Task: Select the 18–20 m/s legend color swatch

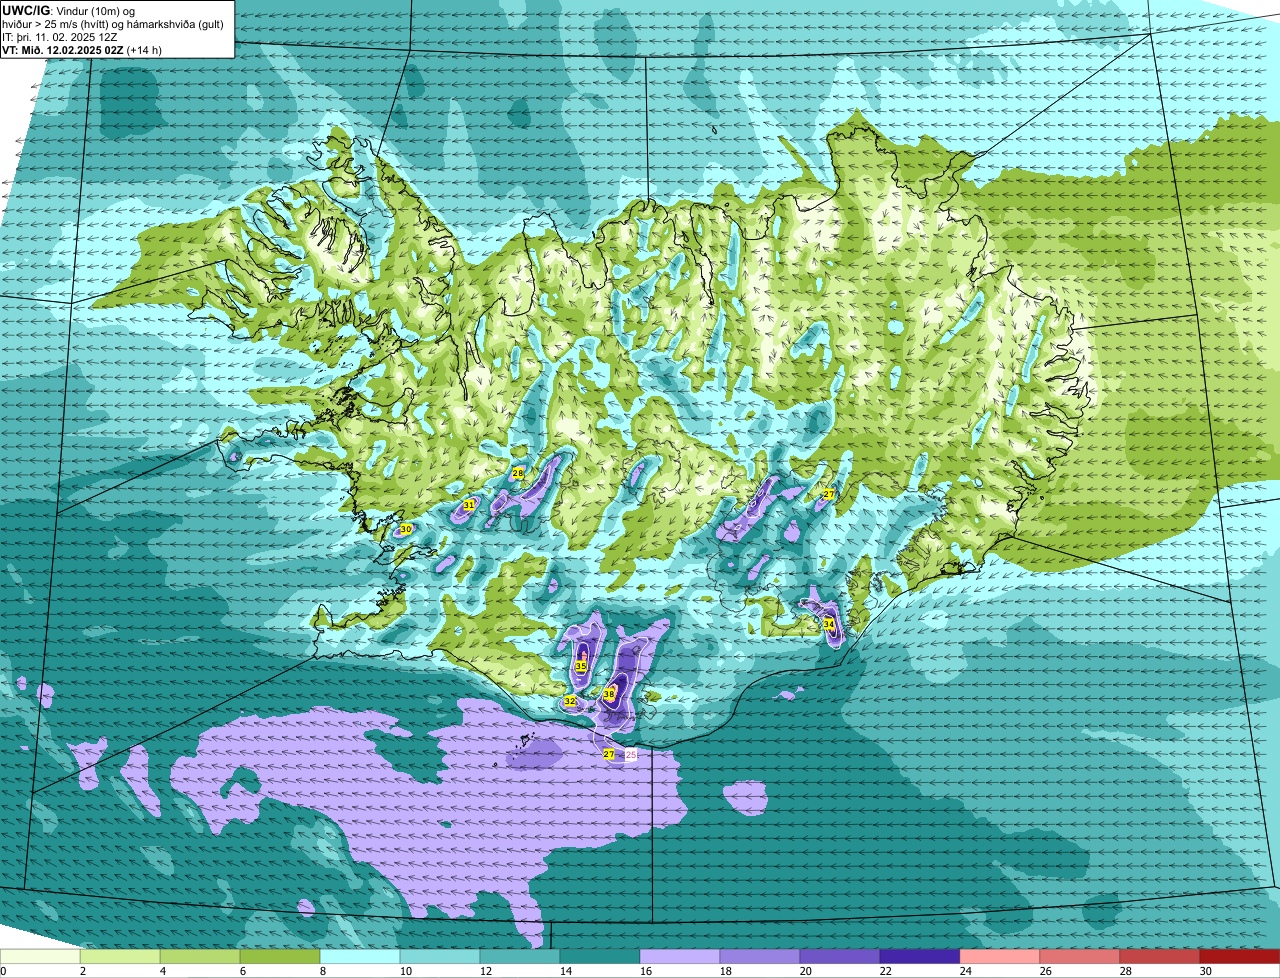Action: point(760,956)
